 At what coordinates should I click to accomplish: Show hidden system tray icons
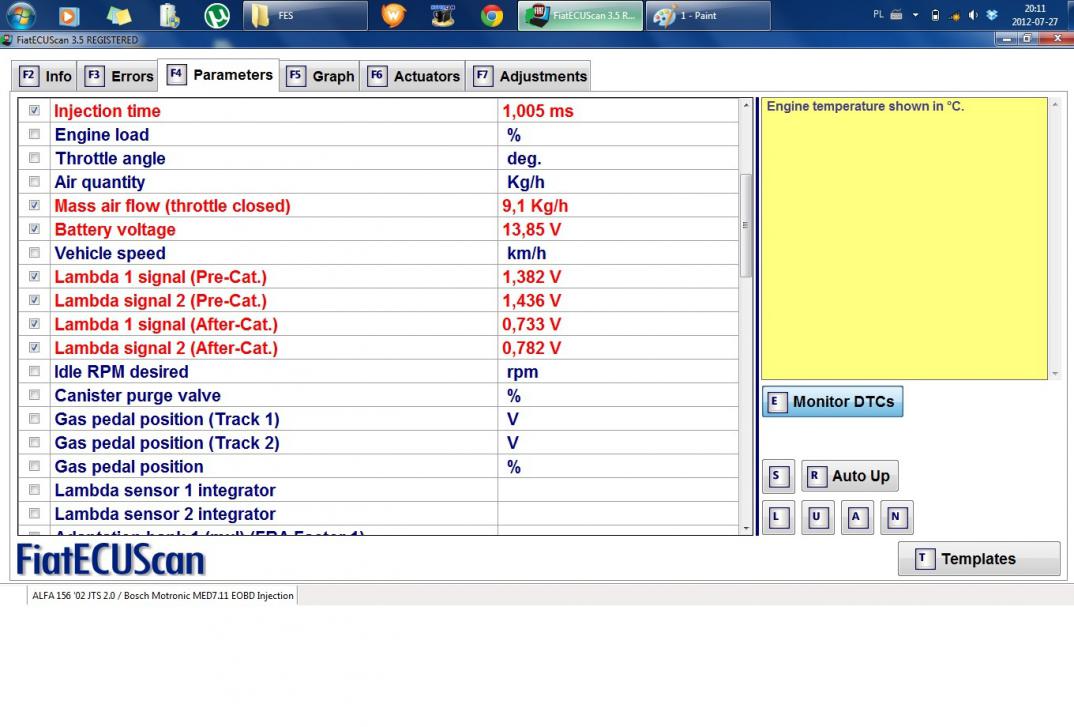pyautogui.click(x=915, y=14)
